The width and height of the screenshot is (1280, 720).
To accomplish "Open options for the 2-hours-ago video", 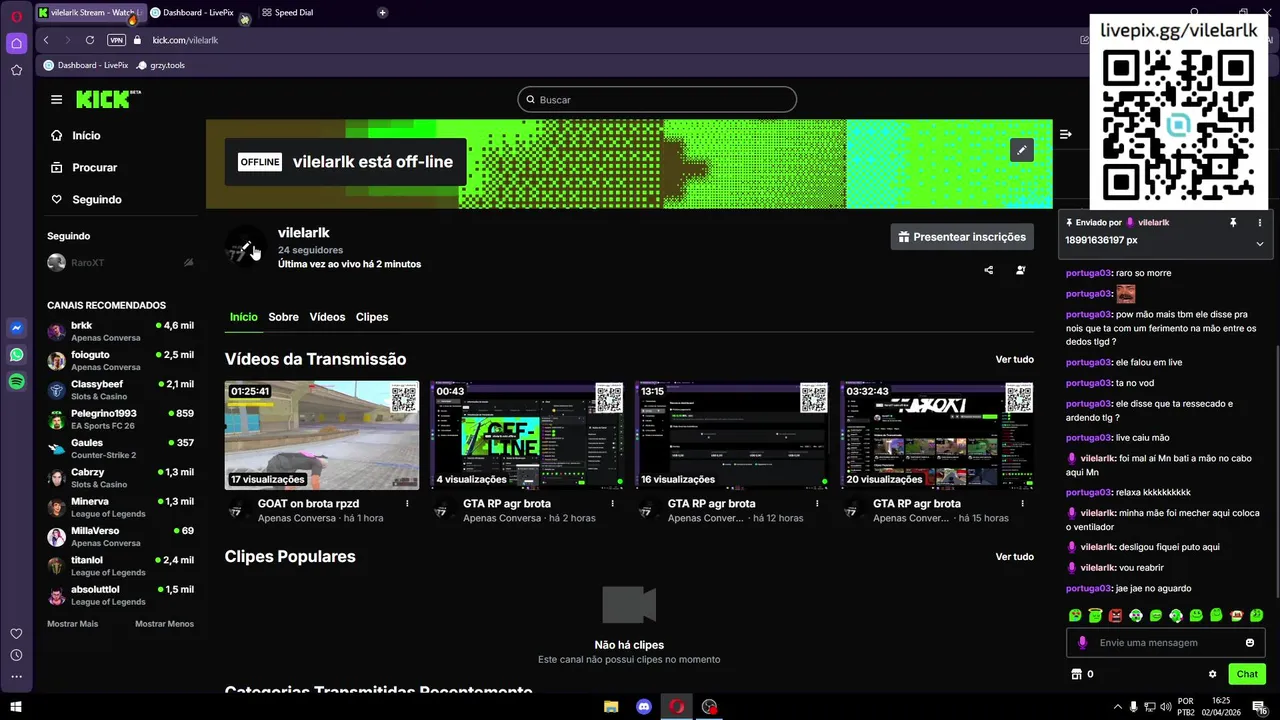I will click(612, 504).
